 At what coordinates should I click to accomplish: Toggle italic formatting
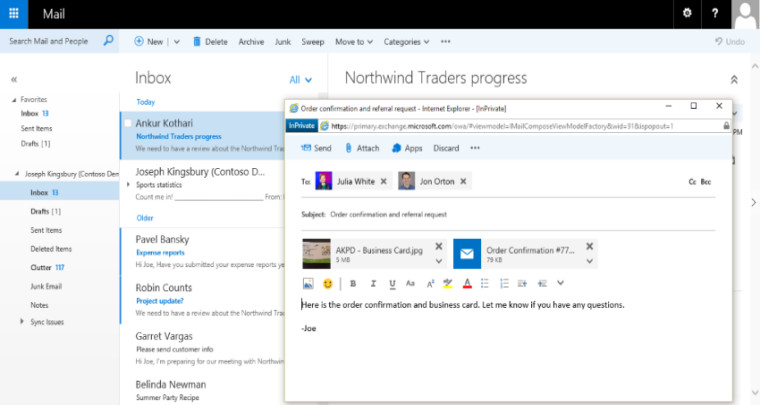click(x=373, y=283)
